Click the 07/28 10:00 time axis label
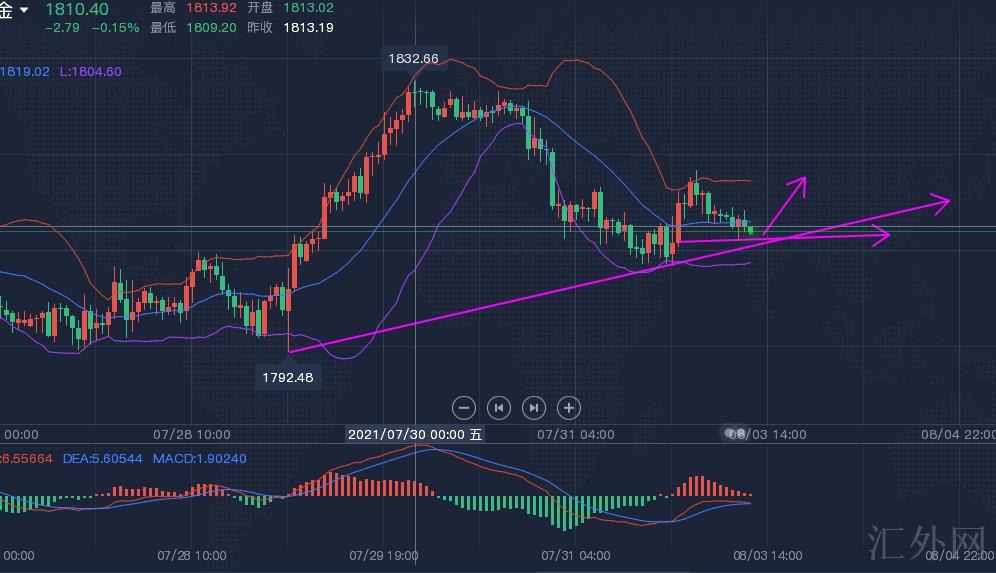The image size is (996, 573). coord(192,435)
